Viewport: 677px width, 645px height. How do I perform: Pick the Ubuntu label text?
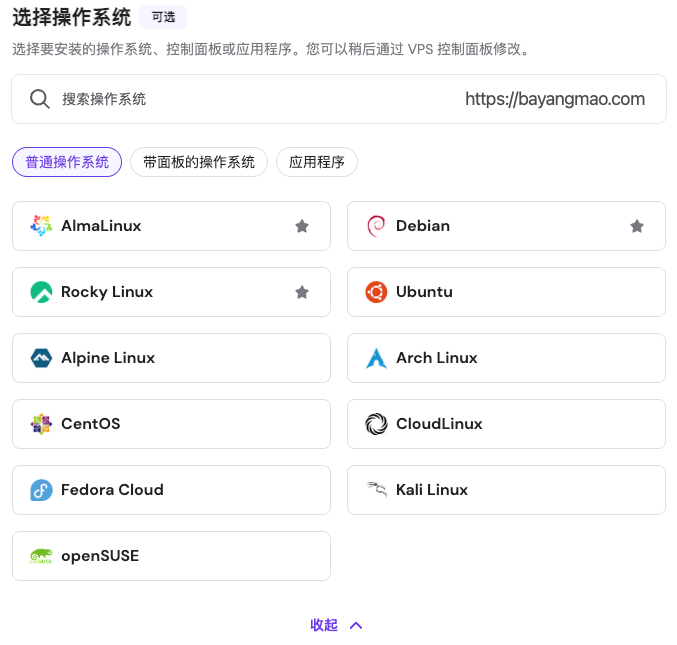pos(424,292)
